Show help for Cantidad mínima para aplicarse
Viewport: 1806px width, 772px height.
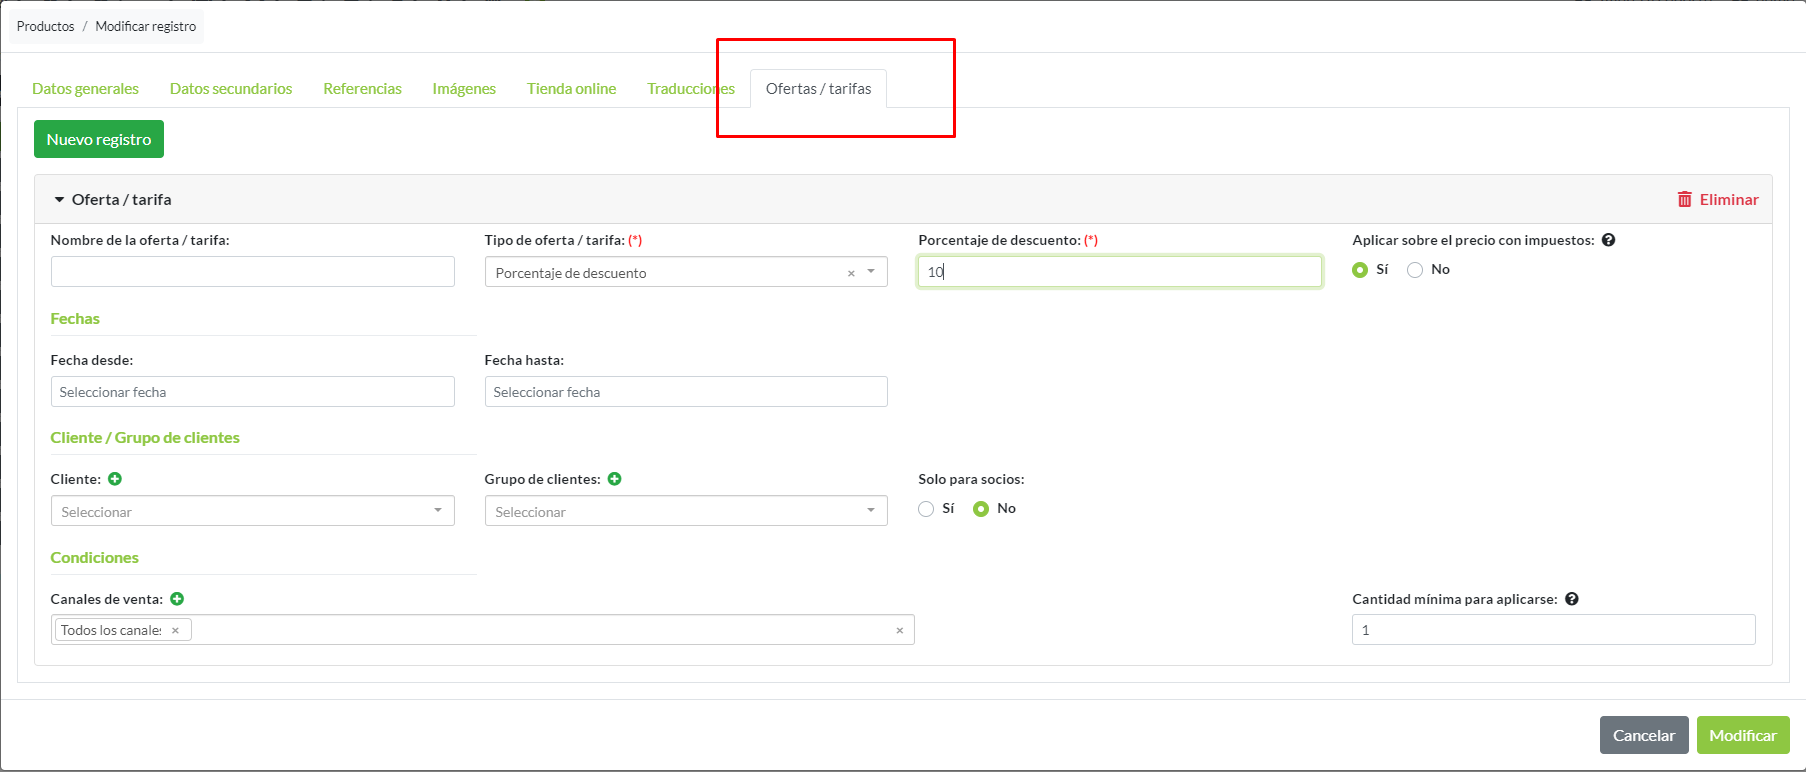click(x=1572, y=599)
